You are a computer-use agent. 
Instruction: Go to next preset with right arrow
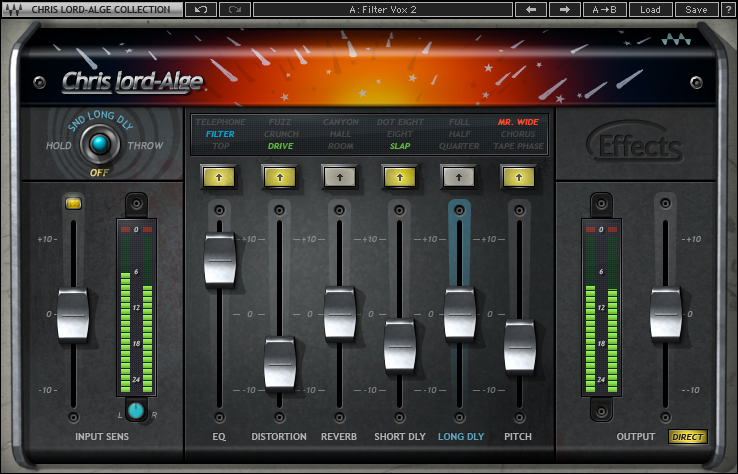click(565, 9)
